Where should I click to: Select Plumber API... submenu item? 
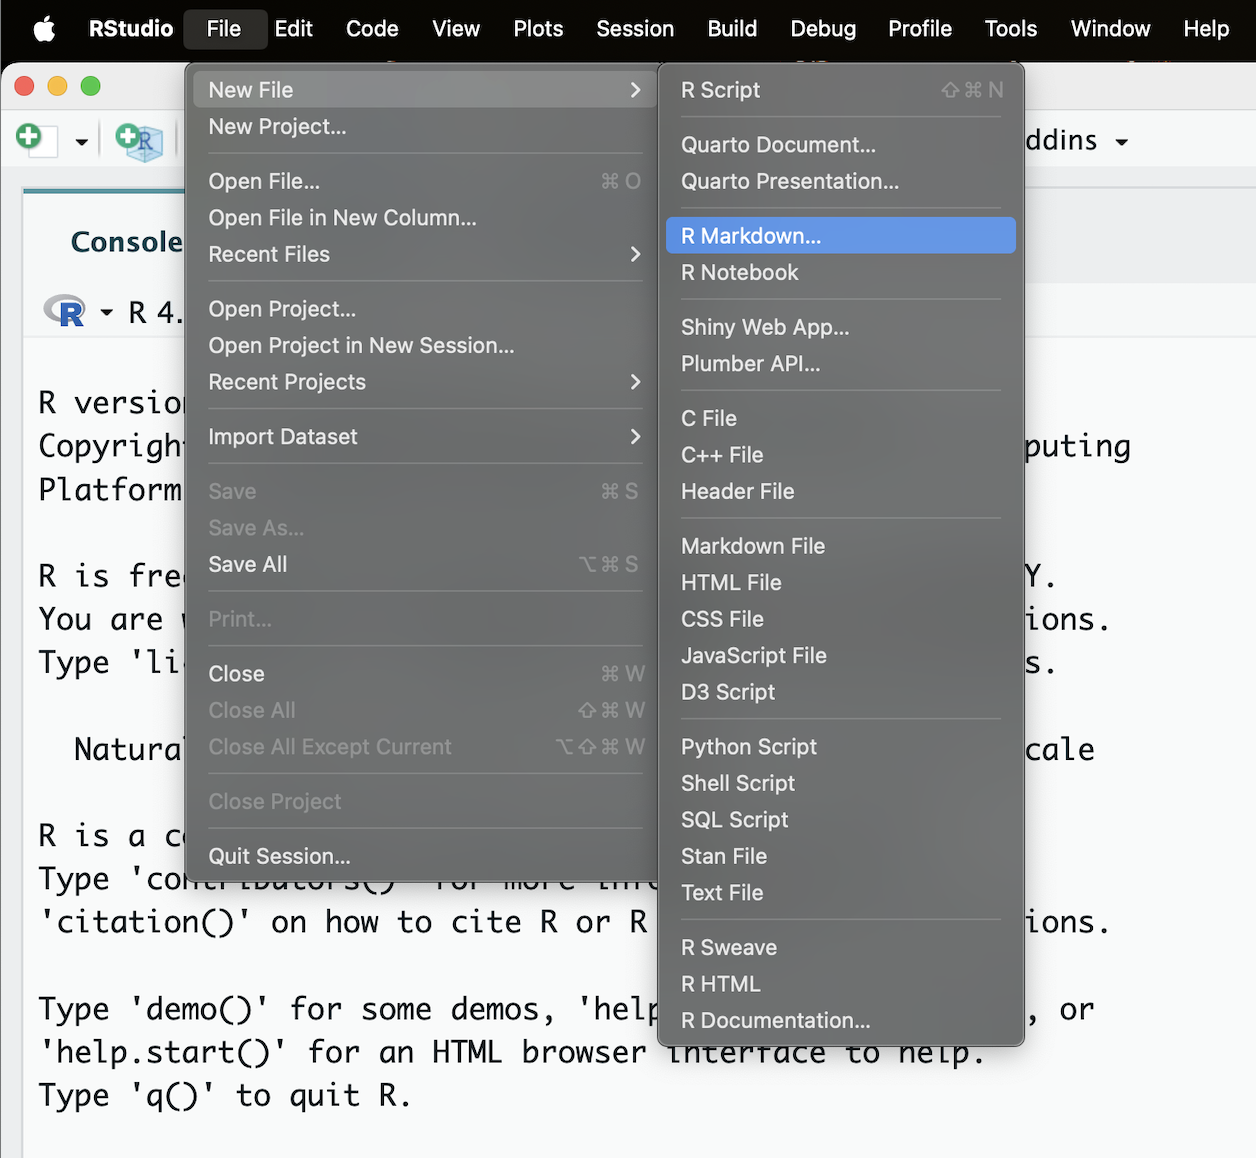841,364
